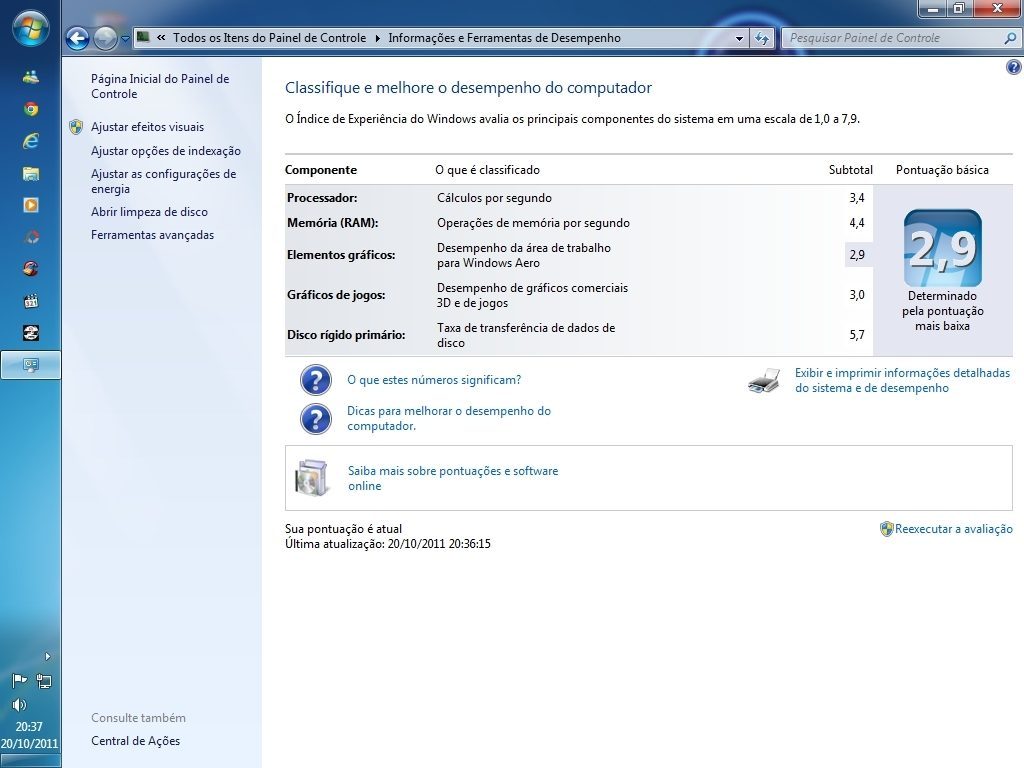Click the 2,9 base score badge
The image size is (1024, 768).
[x=942, y=248]
